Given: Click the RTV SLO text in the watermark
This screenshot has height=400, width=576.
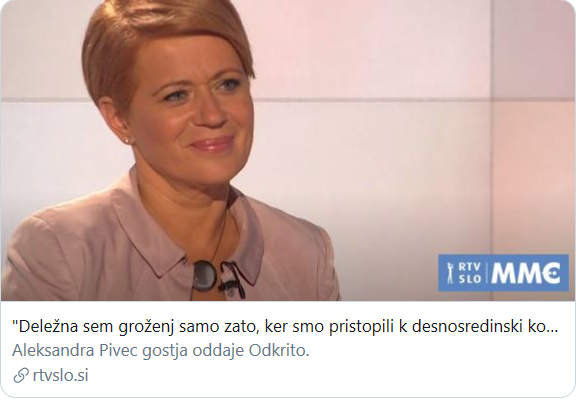Looking at the screenshot, I should (x=469, y=273).
